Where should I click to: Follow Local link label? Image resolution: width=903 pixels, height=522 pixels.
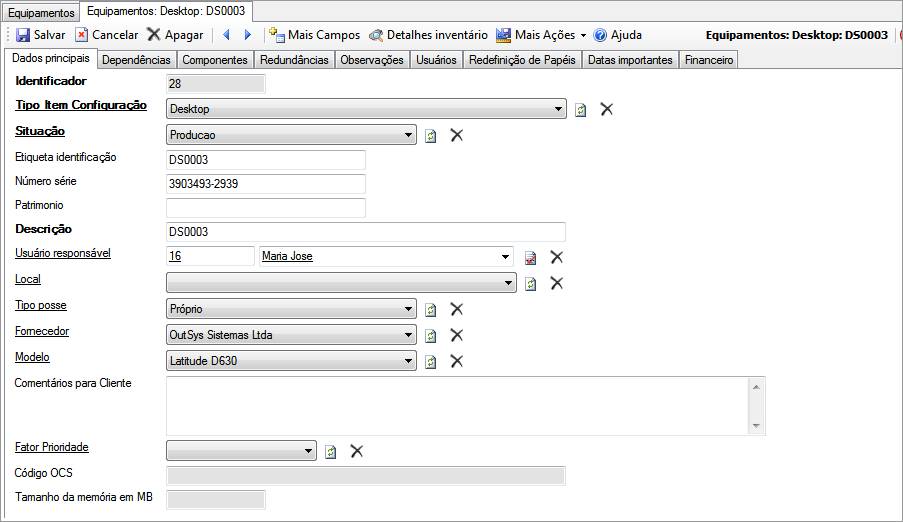click(x=28, y=279)
